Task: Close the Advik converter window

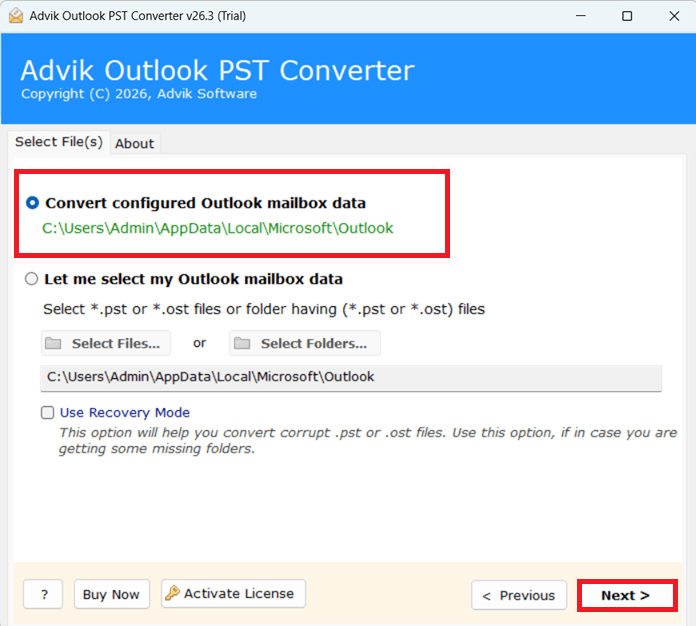Action: (x=674, y=16)
